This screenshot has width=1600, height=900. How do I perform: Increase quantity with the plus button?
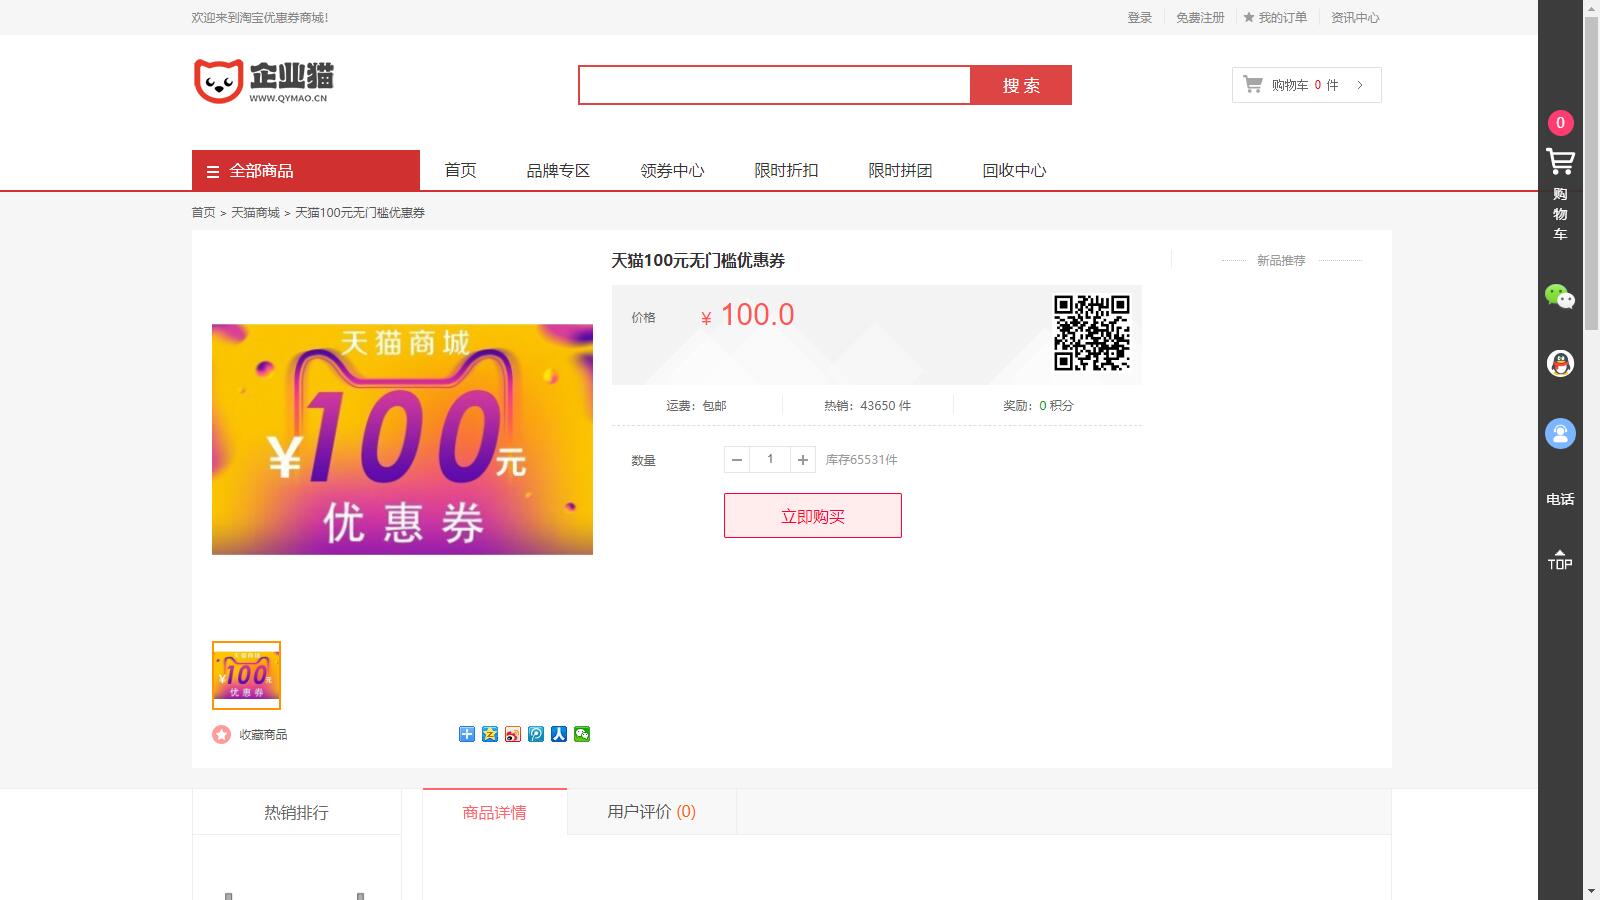coord(802,460)
